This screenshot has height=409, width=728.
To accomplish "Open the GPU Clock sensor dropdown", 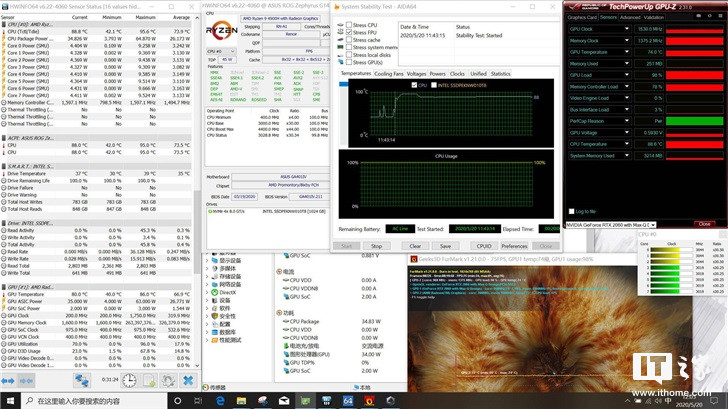I will point(626,30).
